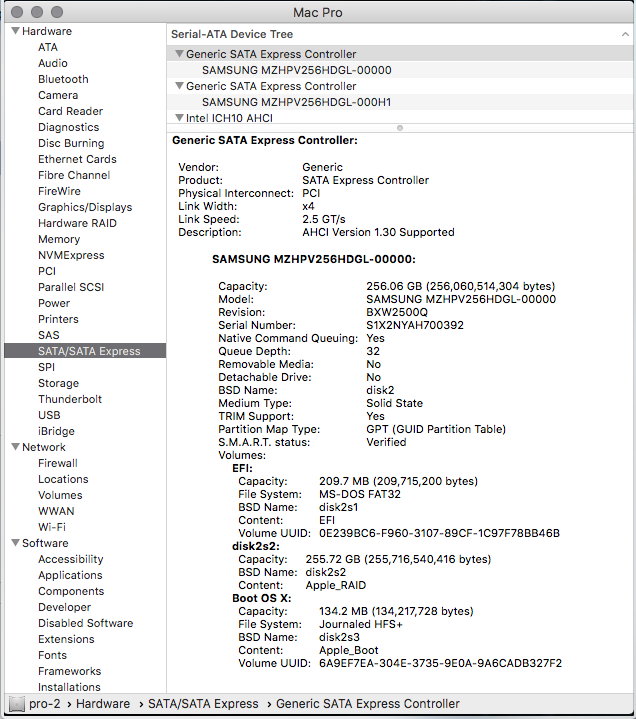Click serial number S1X2NYAH700392 value
This screenshot has width=636, height=719.
[415, 325]
